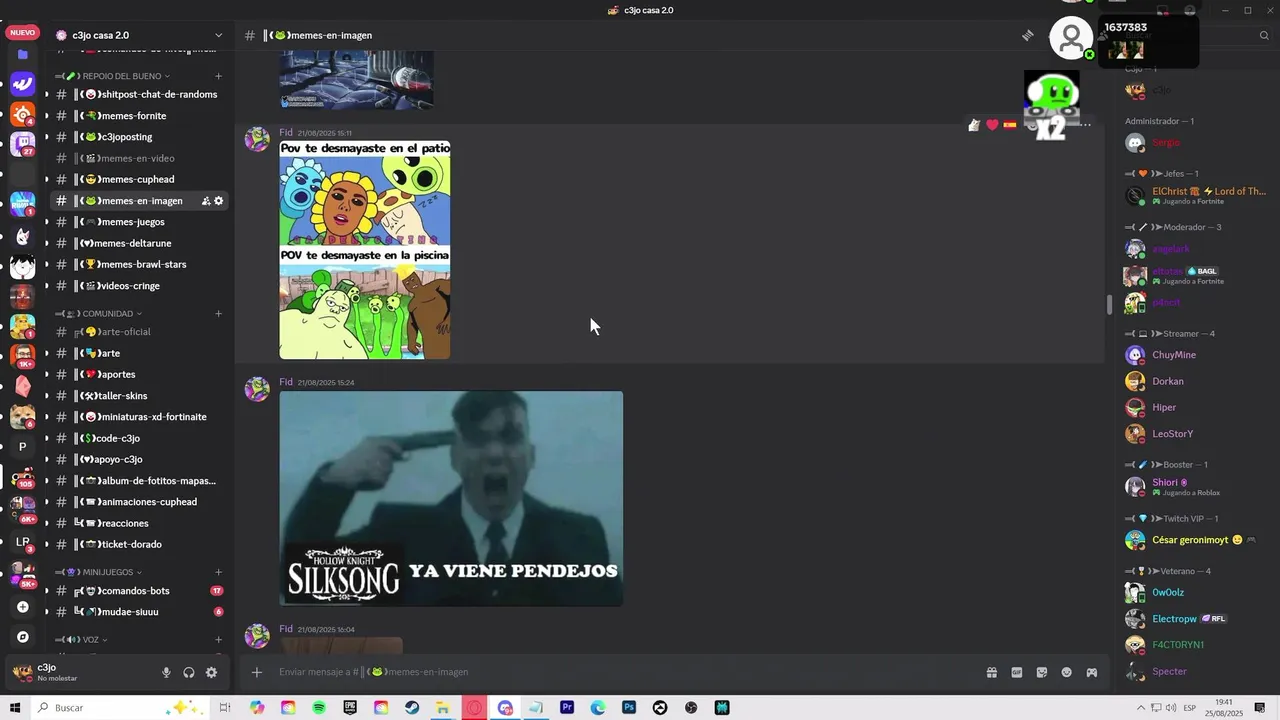Open Silksong ya viene meme image
The width and height of the screenshot is (1280, 720).
[x=451, y=499]
